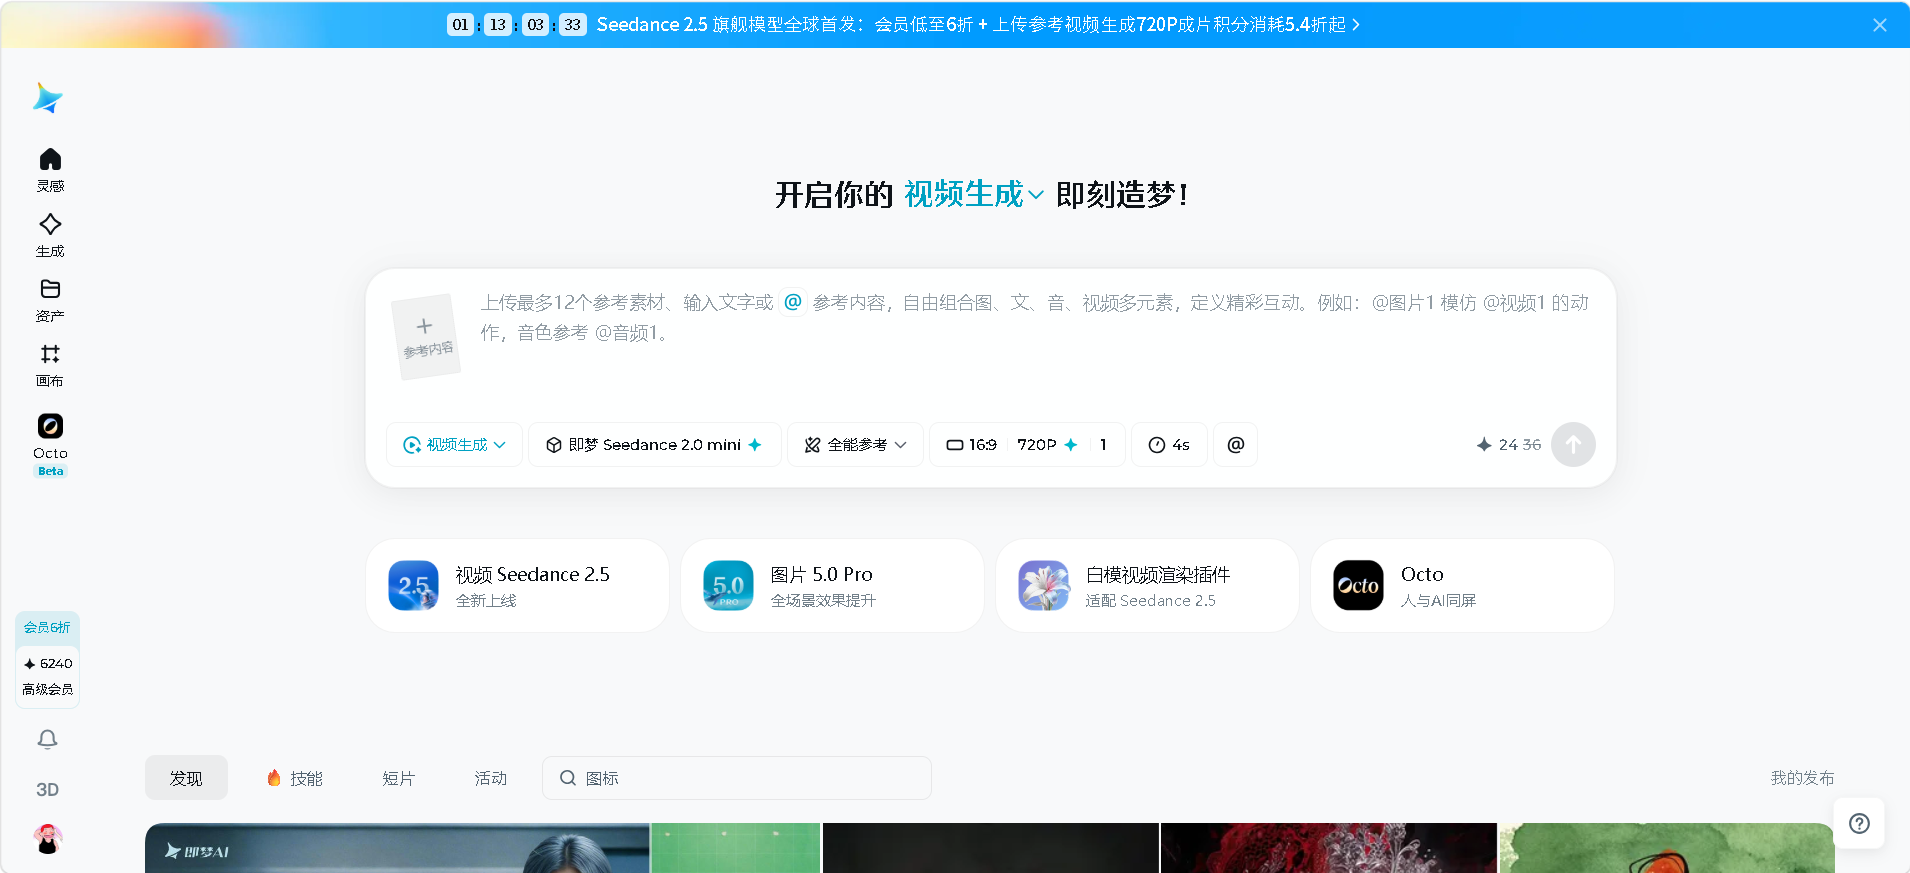Add reference content with the plus tile
The height and width of the screenshot is (873, 1910).
pos(426,337)
